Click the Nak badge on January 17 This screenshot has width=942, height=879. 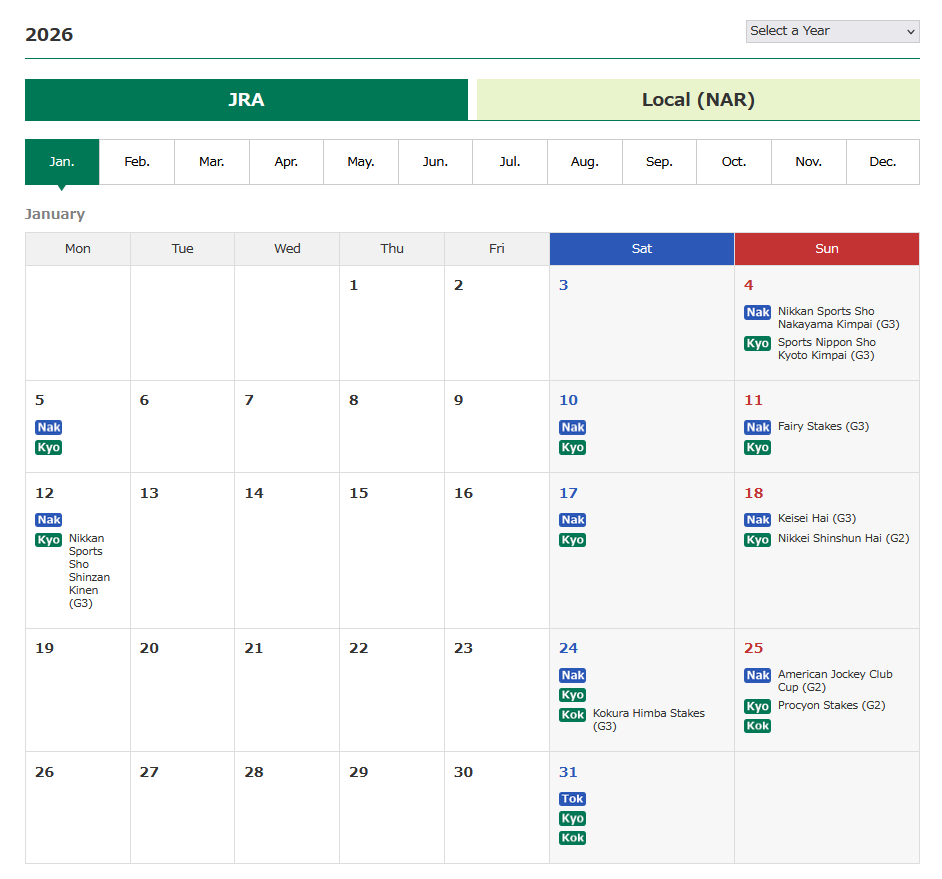point(573,520)
